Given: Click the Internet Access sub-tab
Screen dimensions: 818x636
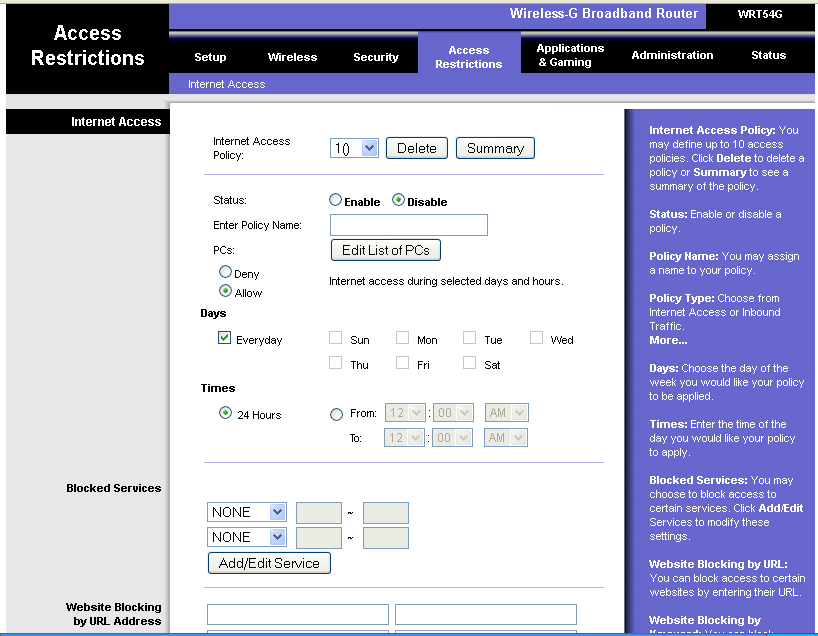Looking at the screenshot, I should point(226,84).
